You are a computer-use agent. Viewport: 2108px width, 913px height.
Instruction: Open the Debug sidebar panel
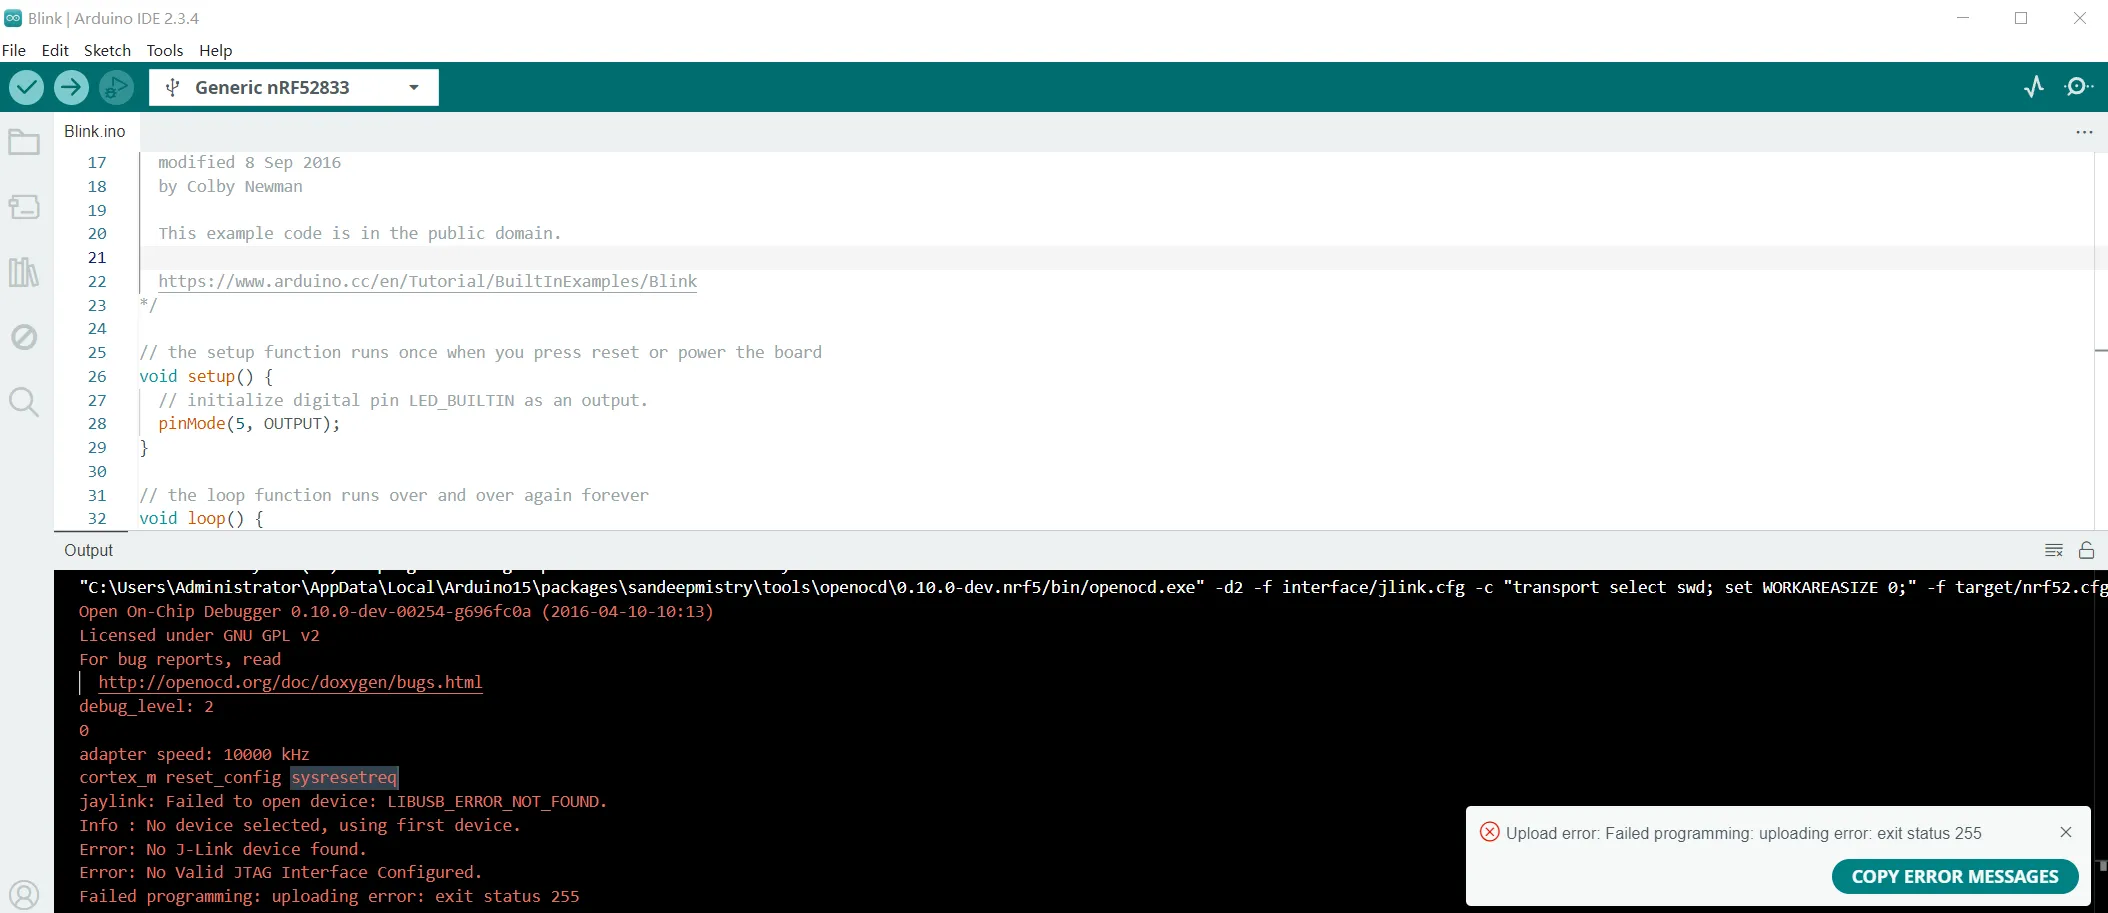[24, 337]
